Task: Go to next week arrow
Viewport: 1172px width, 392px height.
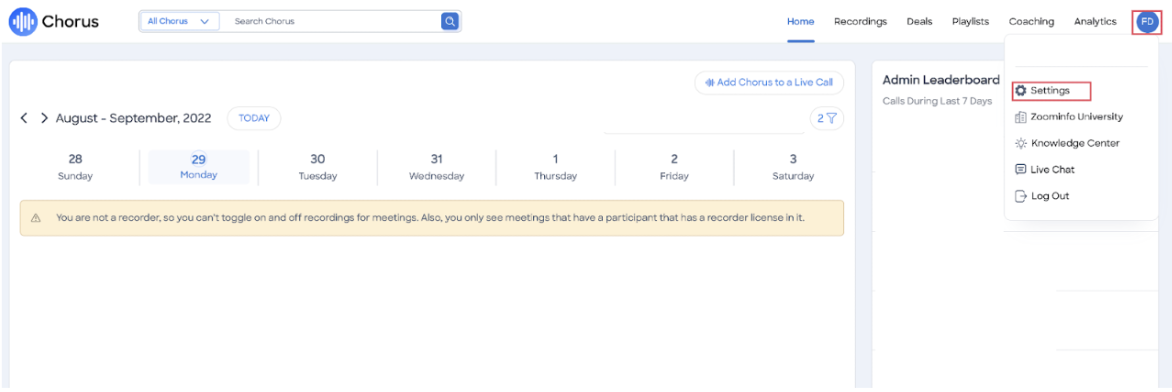Action: (44, 118)
